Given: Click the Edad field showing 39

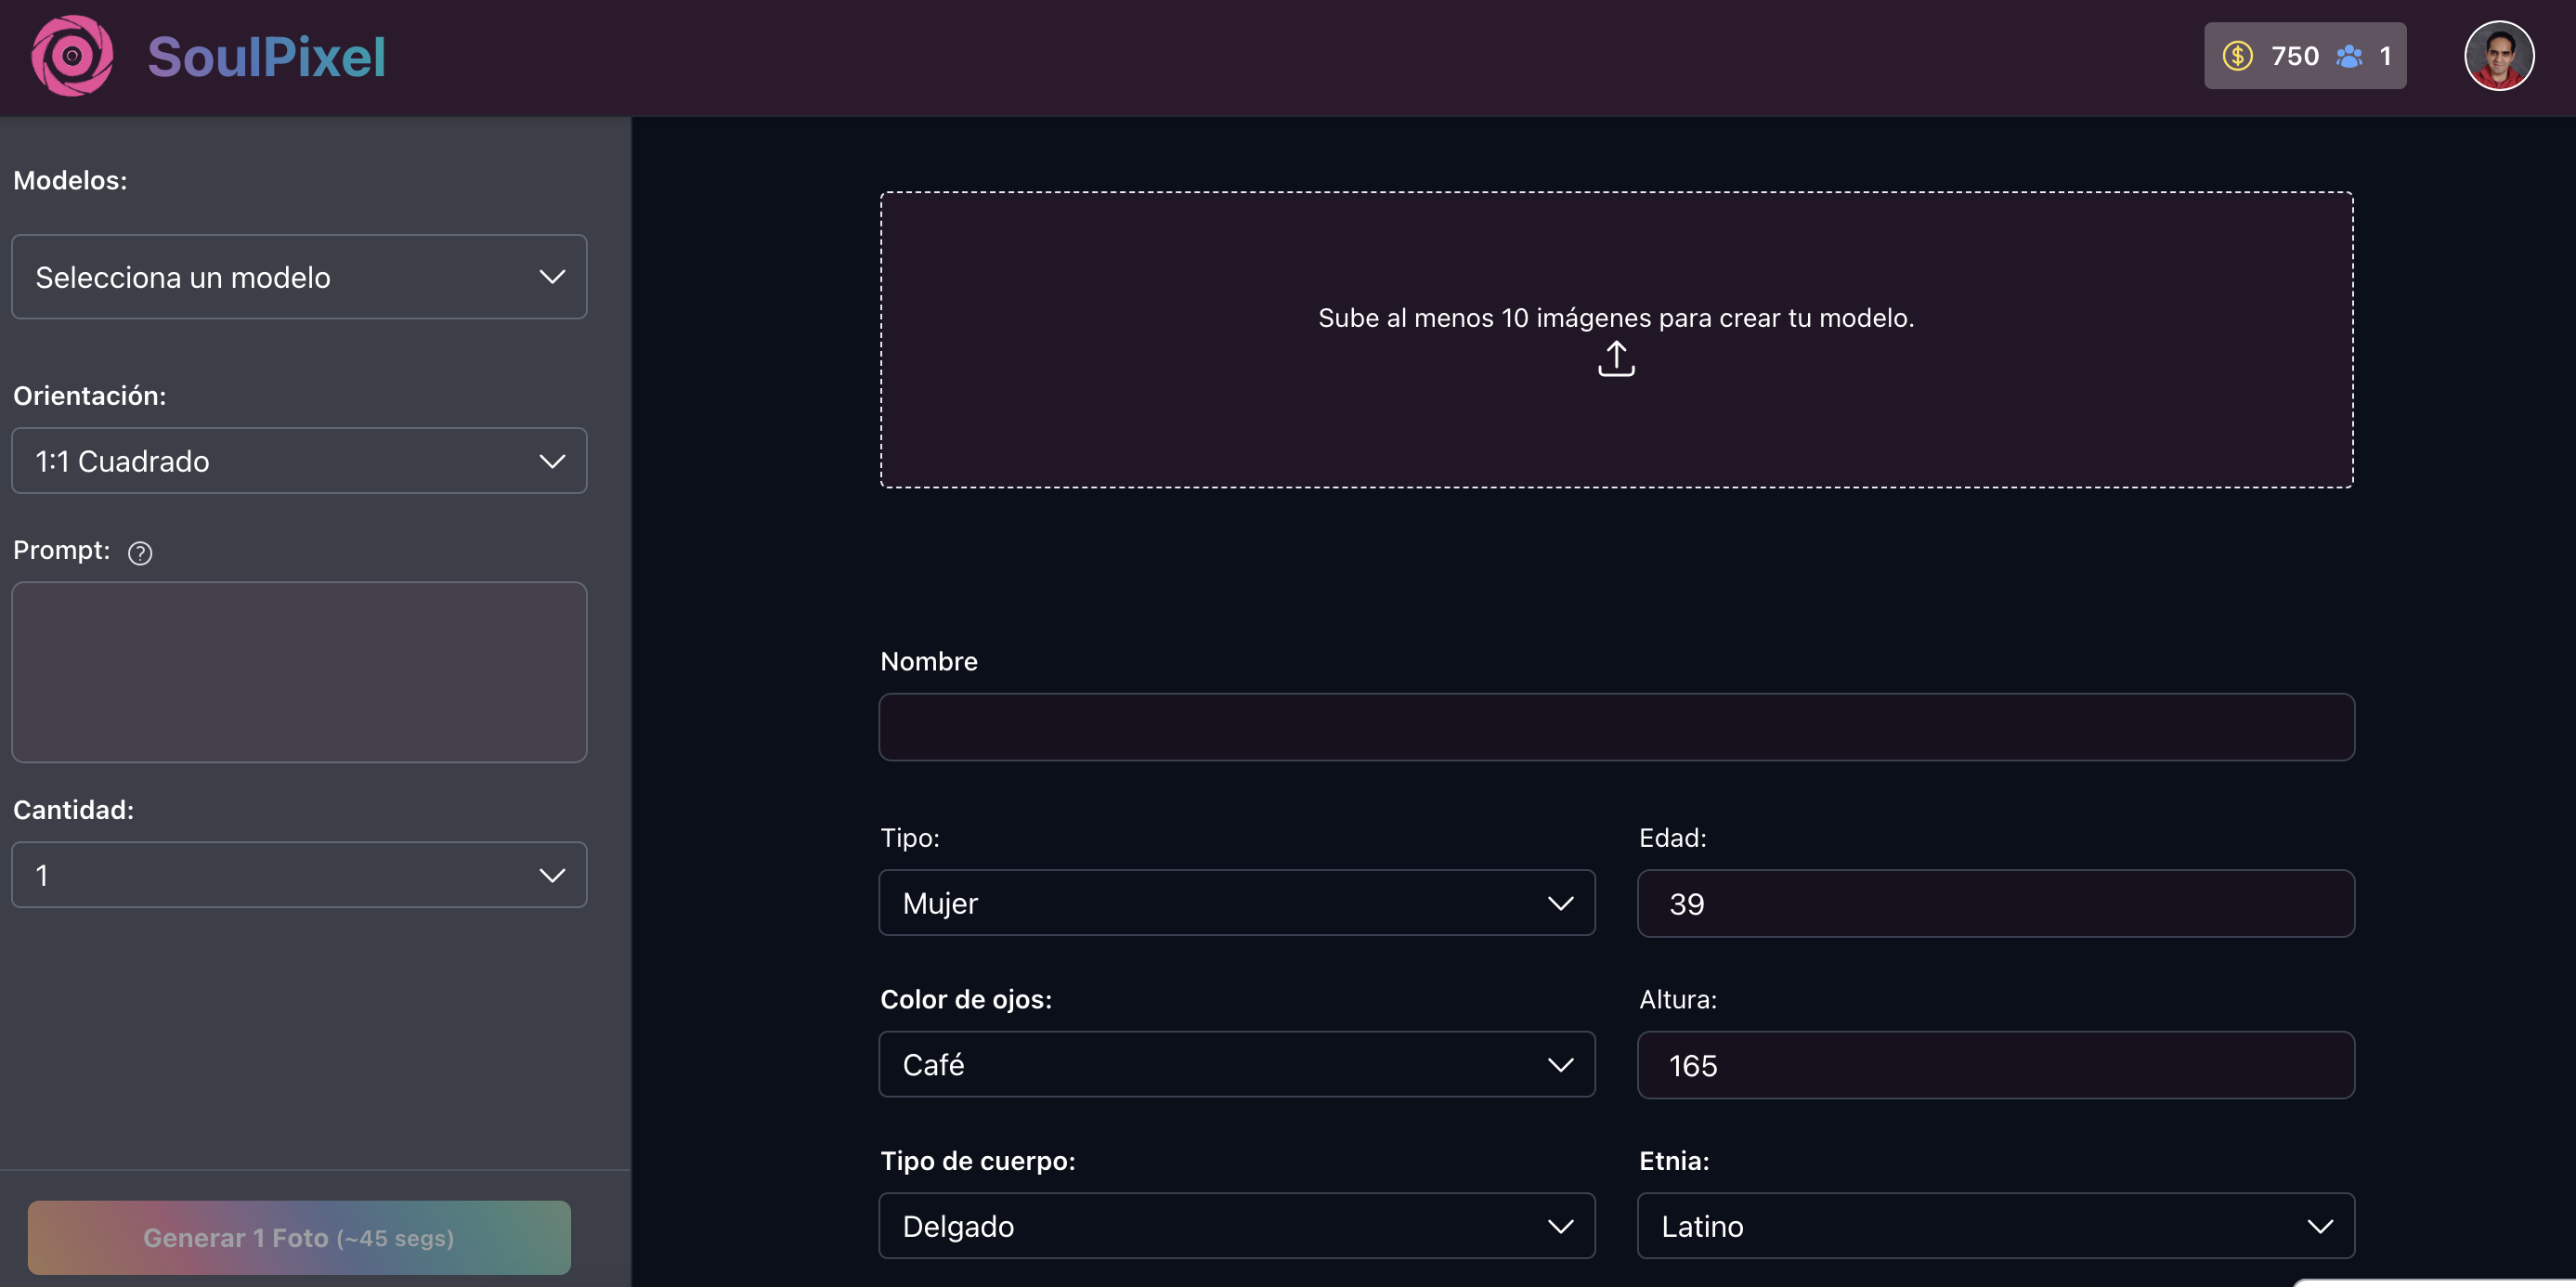Looking at the screenshot, I should click(1995, 903).
